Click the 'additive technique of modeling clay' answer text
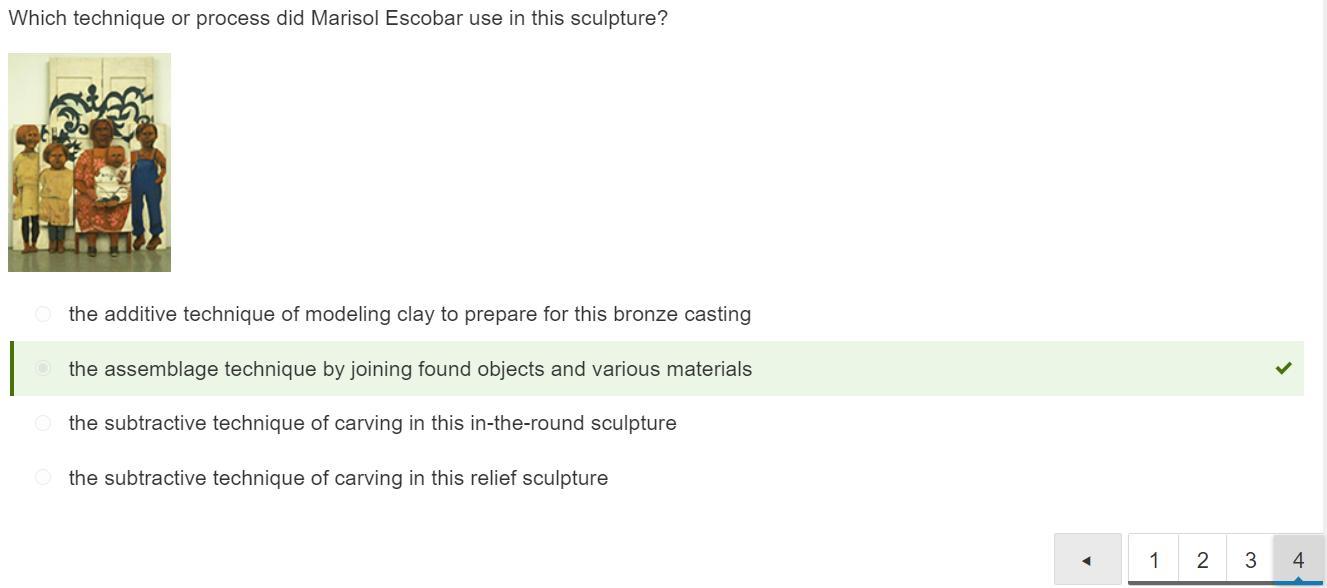This screenshot has width=1327, height=588. (410, 314)
